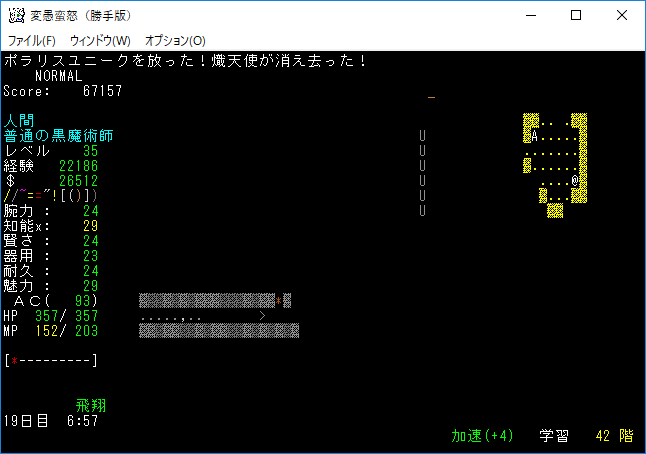Viewport: 646px width, 454px height.
Task: Click the orange asterisk in the wall row
Action: (x=277, y=300)
